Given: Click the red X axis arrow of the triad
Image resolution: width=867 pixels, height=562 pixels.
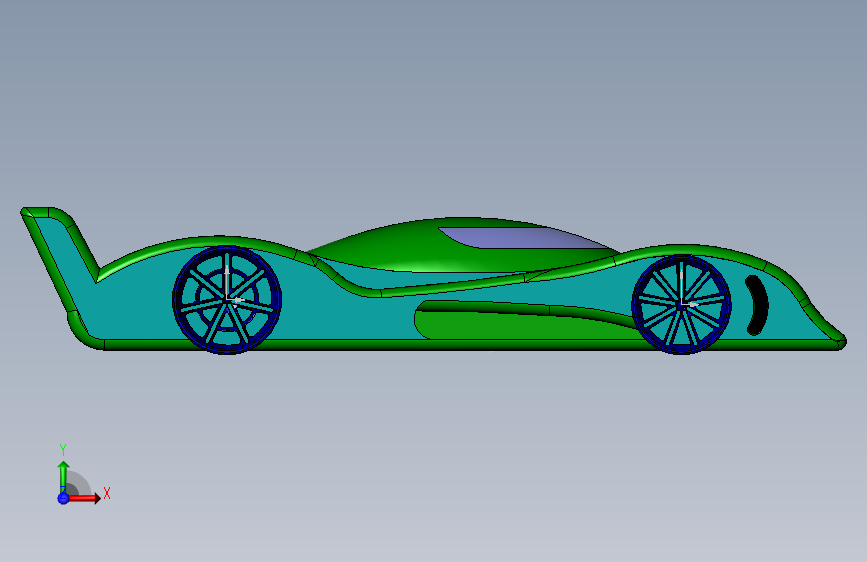Looking at the screenshot, I should [84, 498].
